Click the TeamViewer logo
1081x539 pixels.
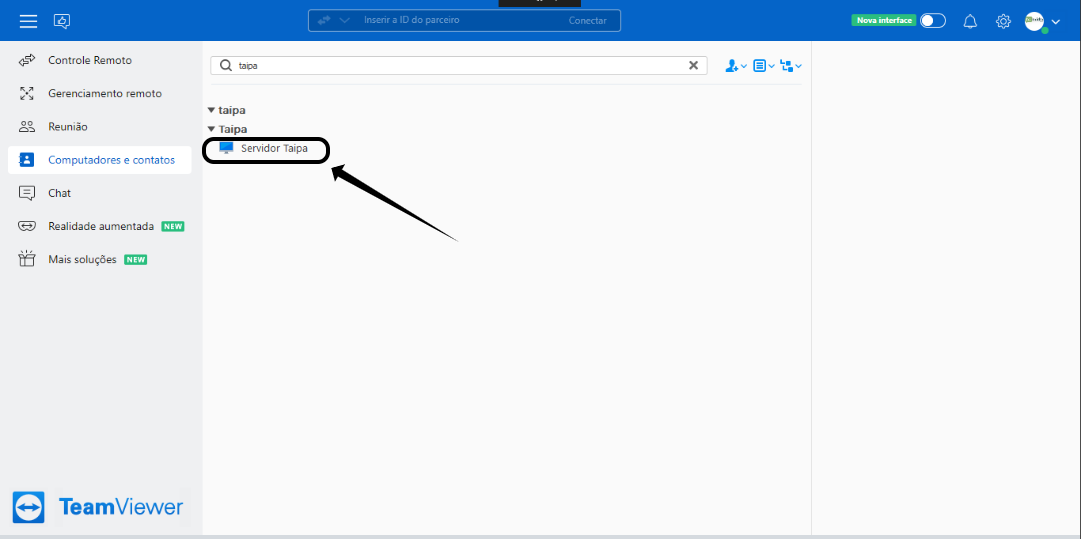pos(98,508)
